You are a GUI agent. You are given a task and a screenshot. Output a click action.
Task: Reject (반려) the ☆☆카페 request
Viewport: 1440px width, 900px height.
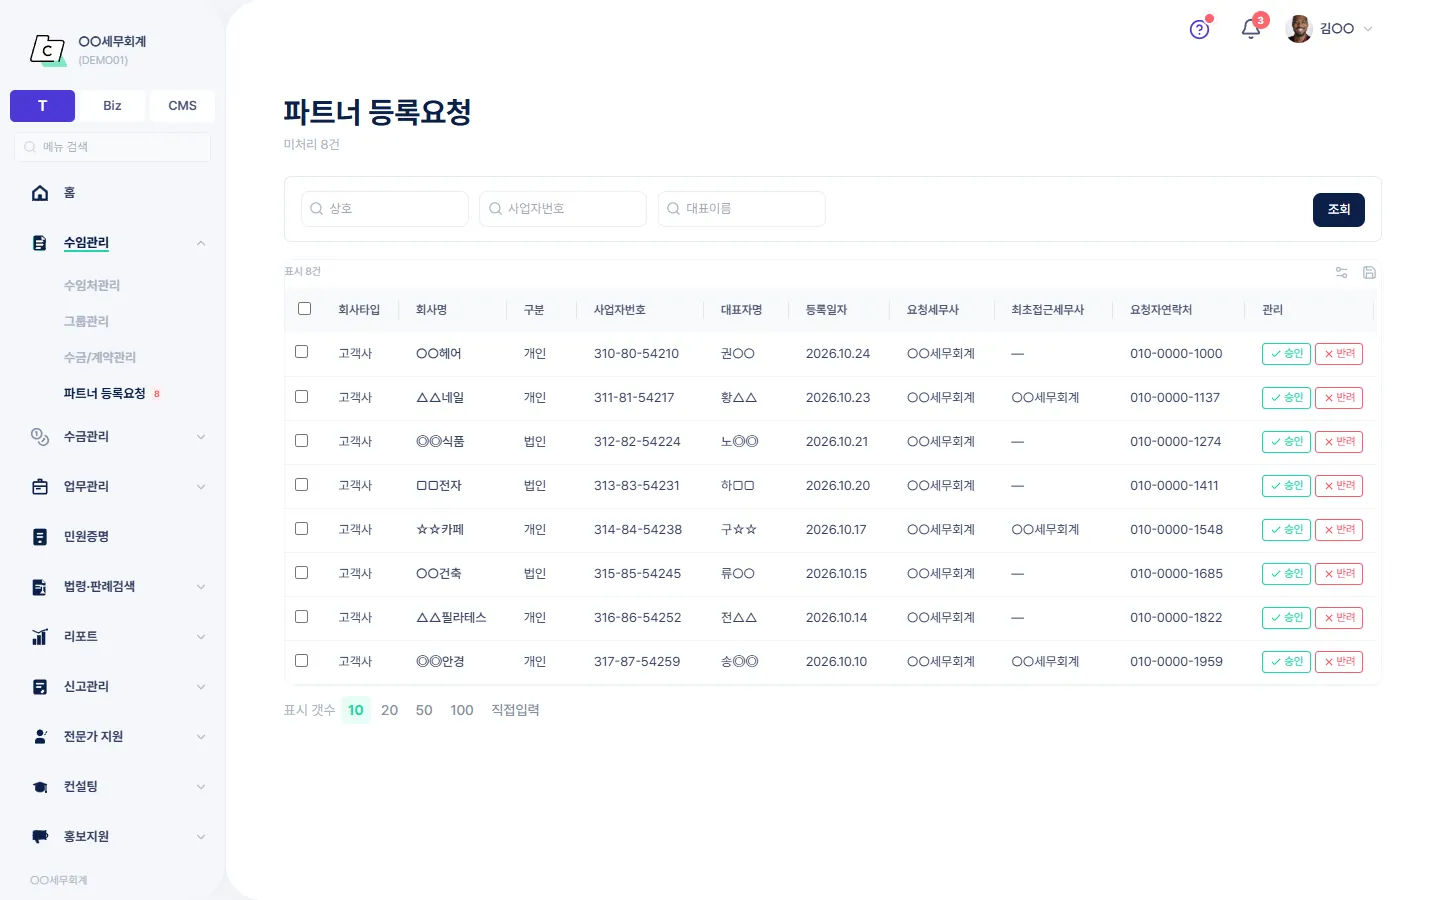coord(1339,530)
